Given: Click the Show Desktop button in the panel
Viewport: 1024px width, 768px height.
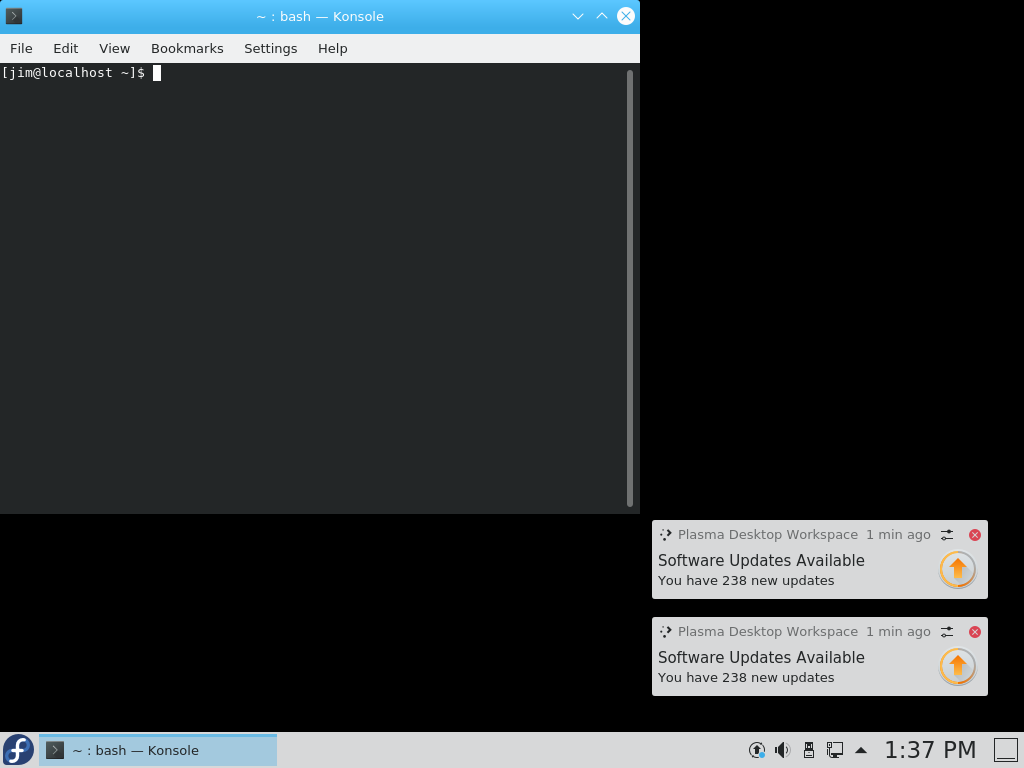Looking at the screenshot, I should [1006, 750].
